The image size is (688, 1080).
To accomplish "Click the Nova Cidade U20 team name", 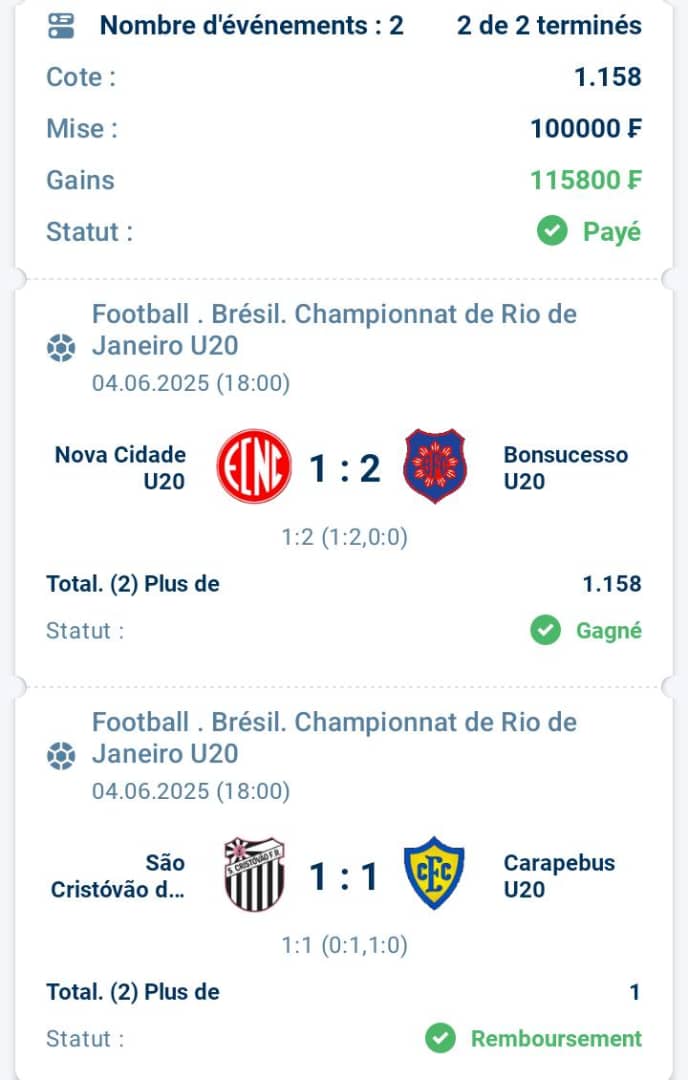I will (120, 468).
